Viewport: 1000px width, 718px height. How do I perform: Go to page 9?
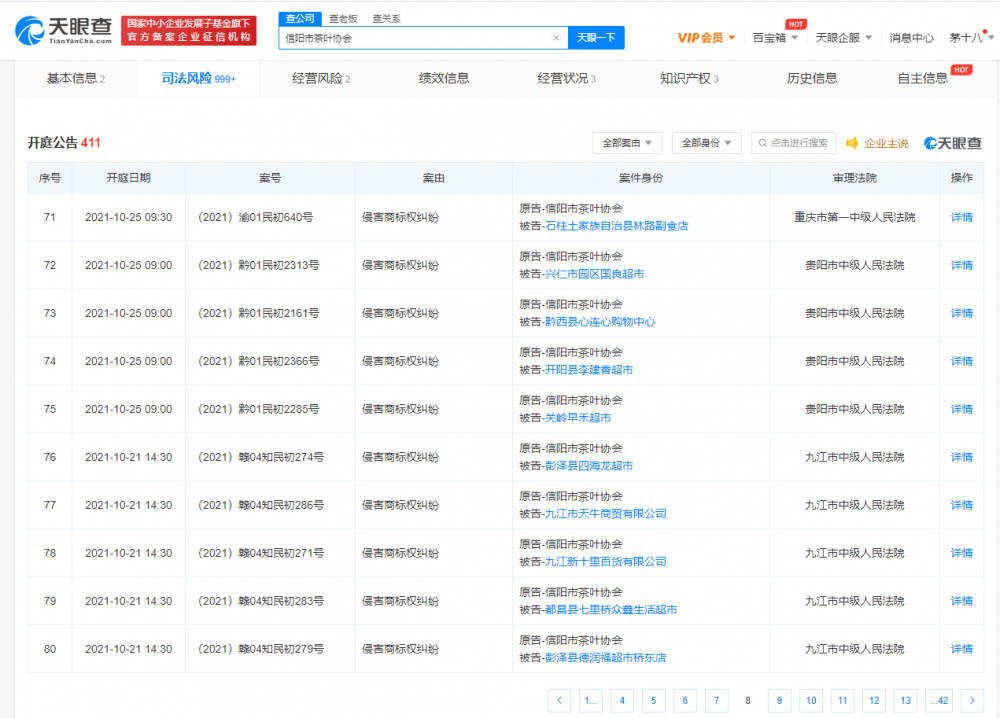(x=779, y=700)
